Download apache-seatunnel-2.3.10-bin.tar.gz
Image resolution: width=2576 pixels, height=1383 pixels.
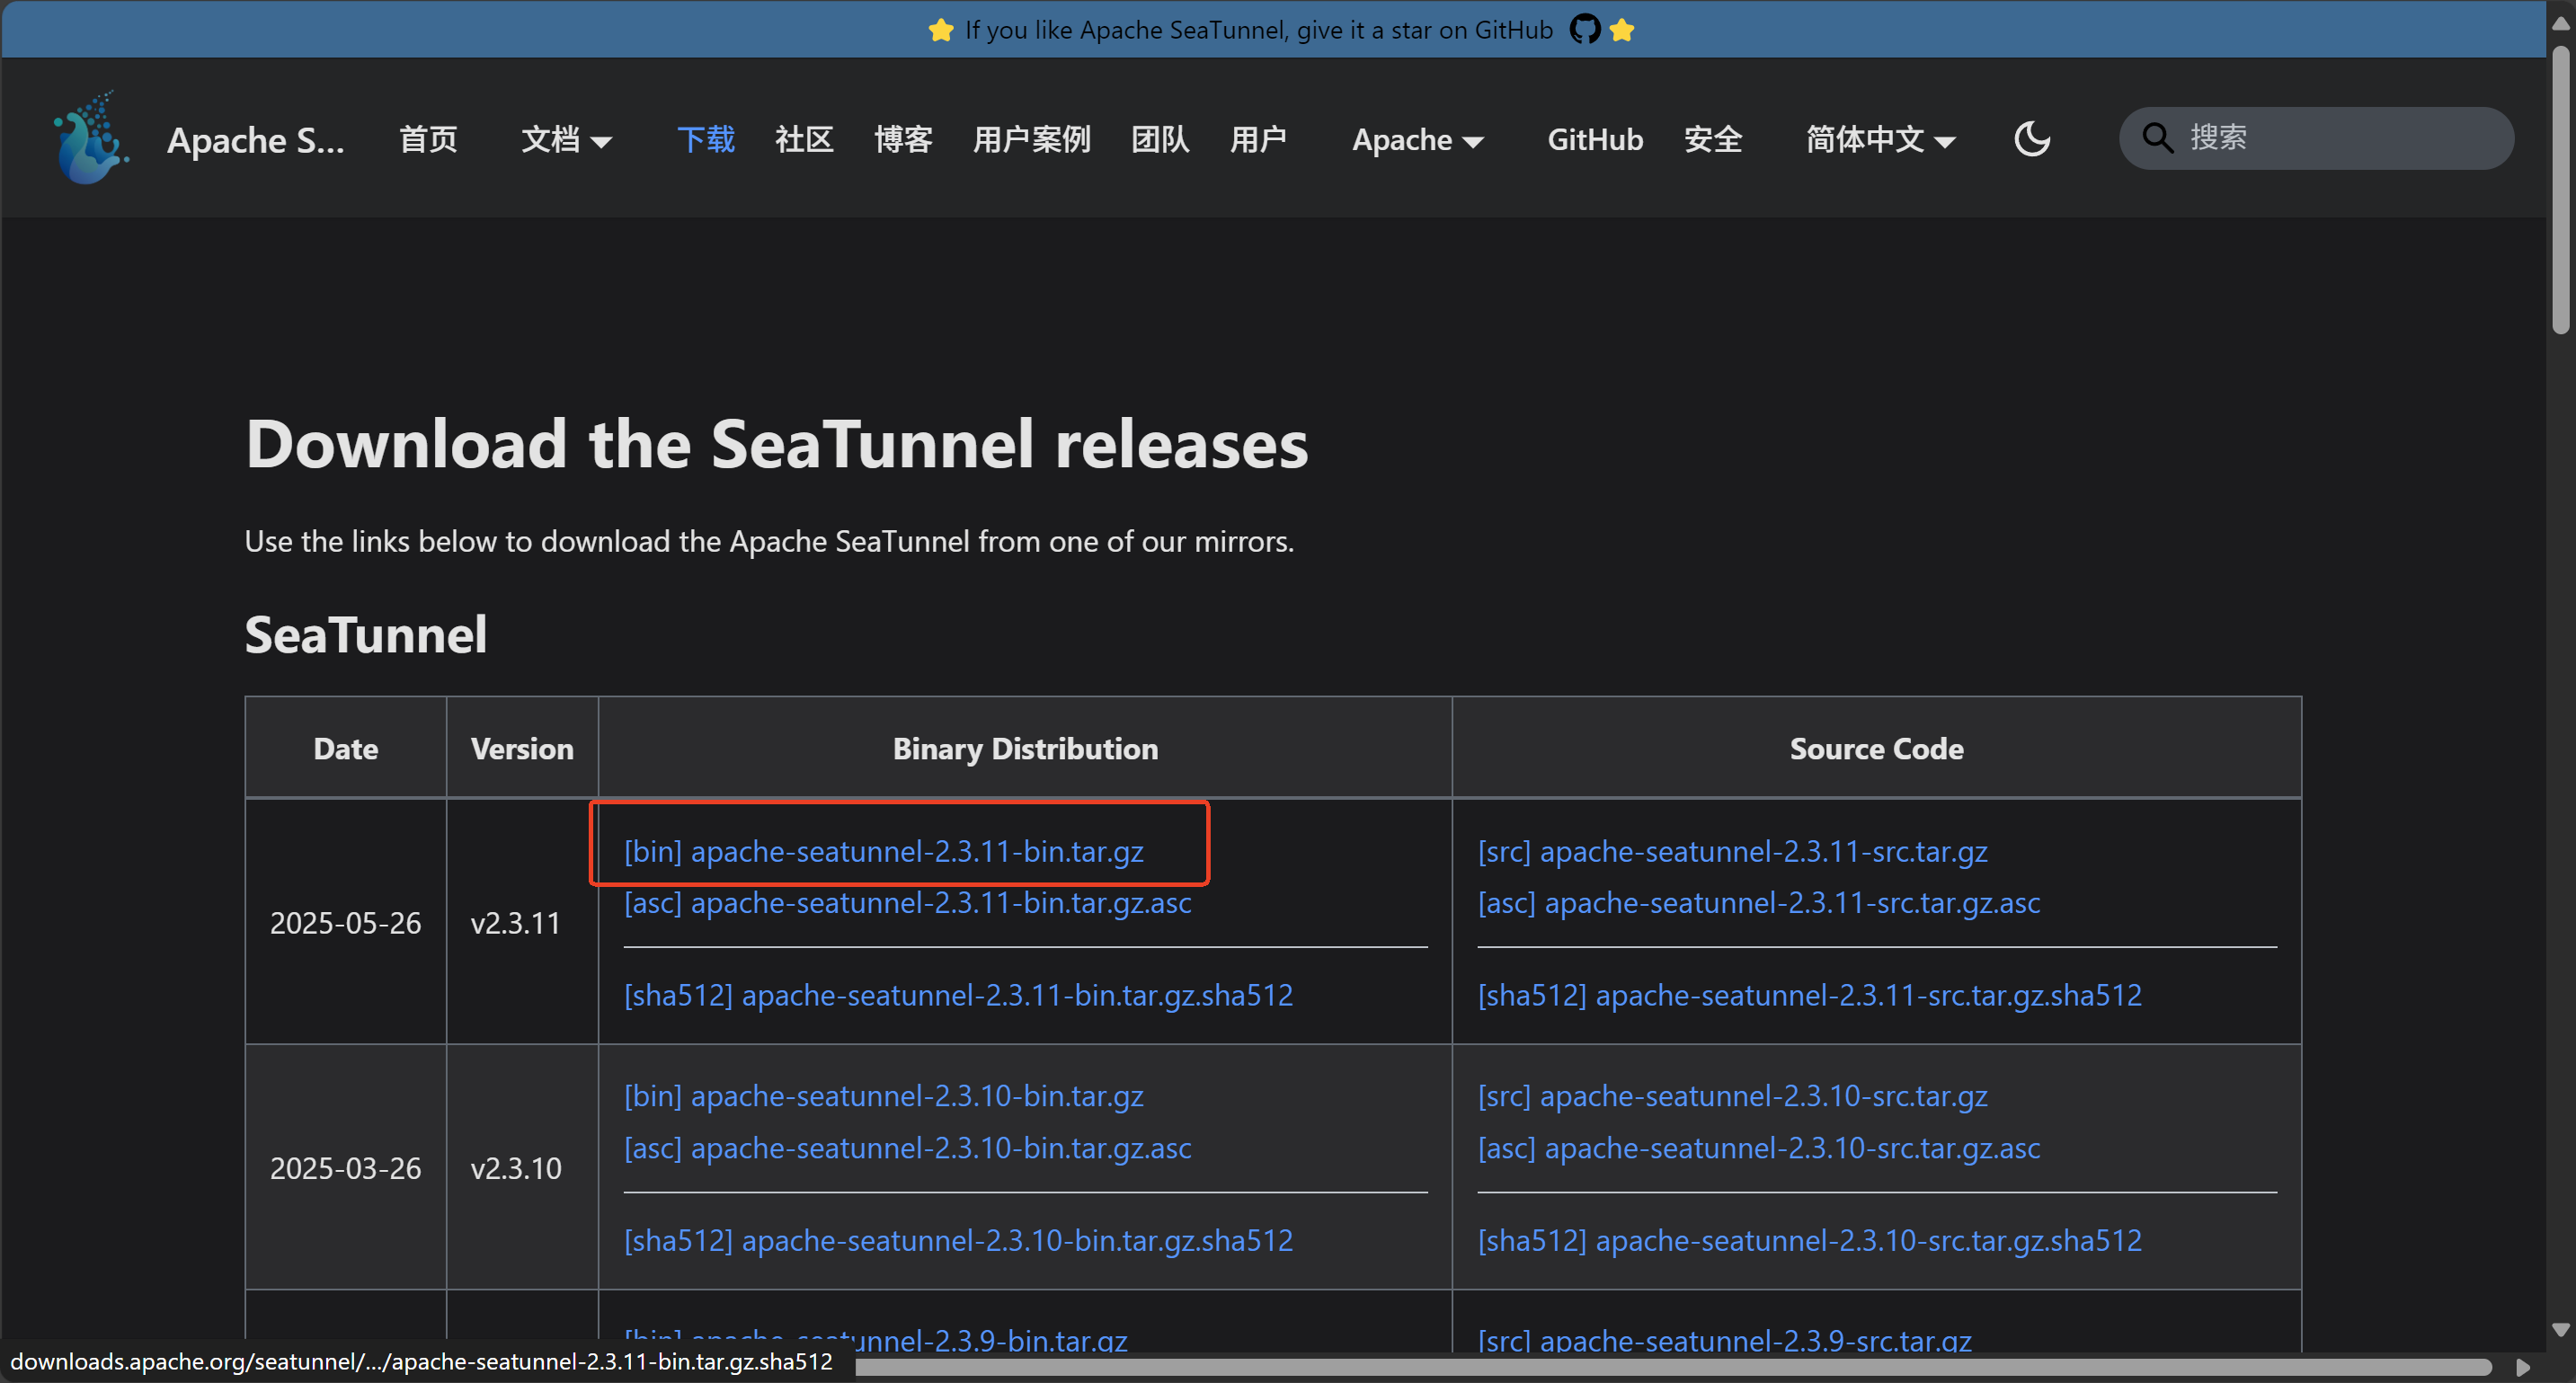(883, 1096)
